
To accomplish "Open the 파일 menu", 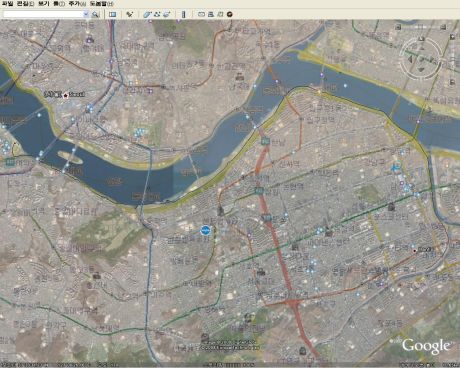I will coord(7,4).
